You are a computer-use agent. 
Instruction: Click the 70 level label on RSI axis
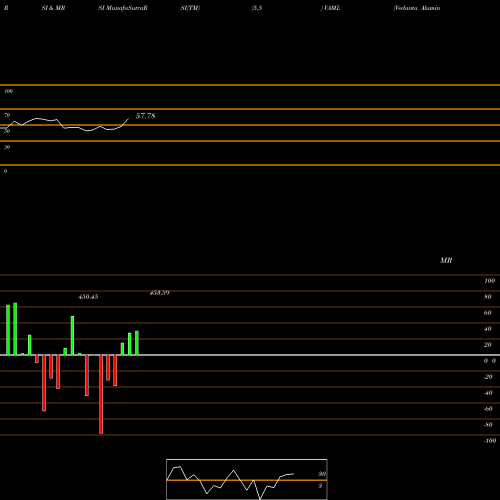(7, 115)
